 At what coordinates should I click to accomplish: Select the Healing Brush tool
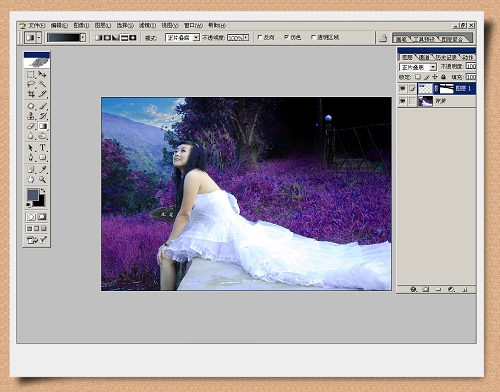pyautogui.click(x=31, y=106)
